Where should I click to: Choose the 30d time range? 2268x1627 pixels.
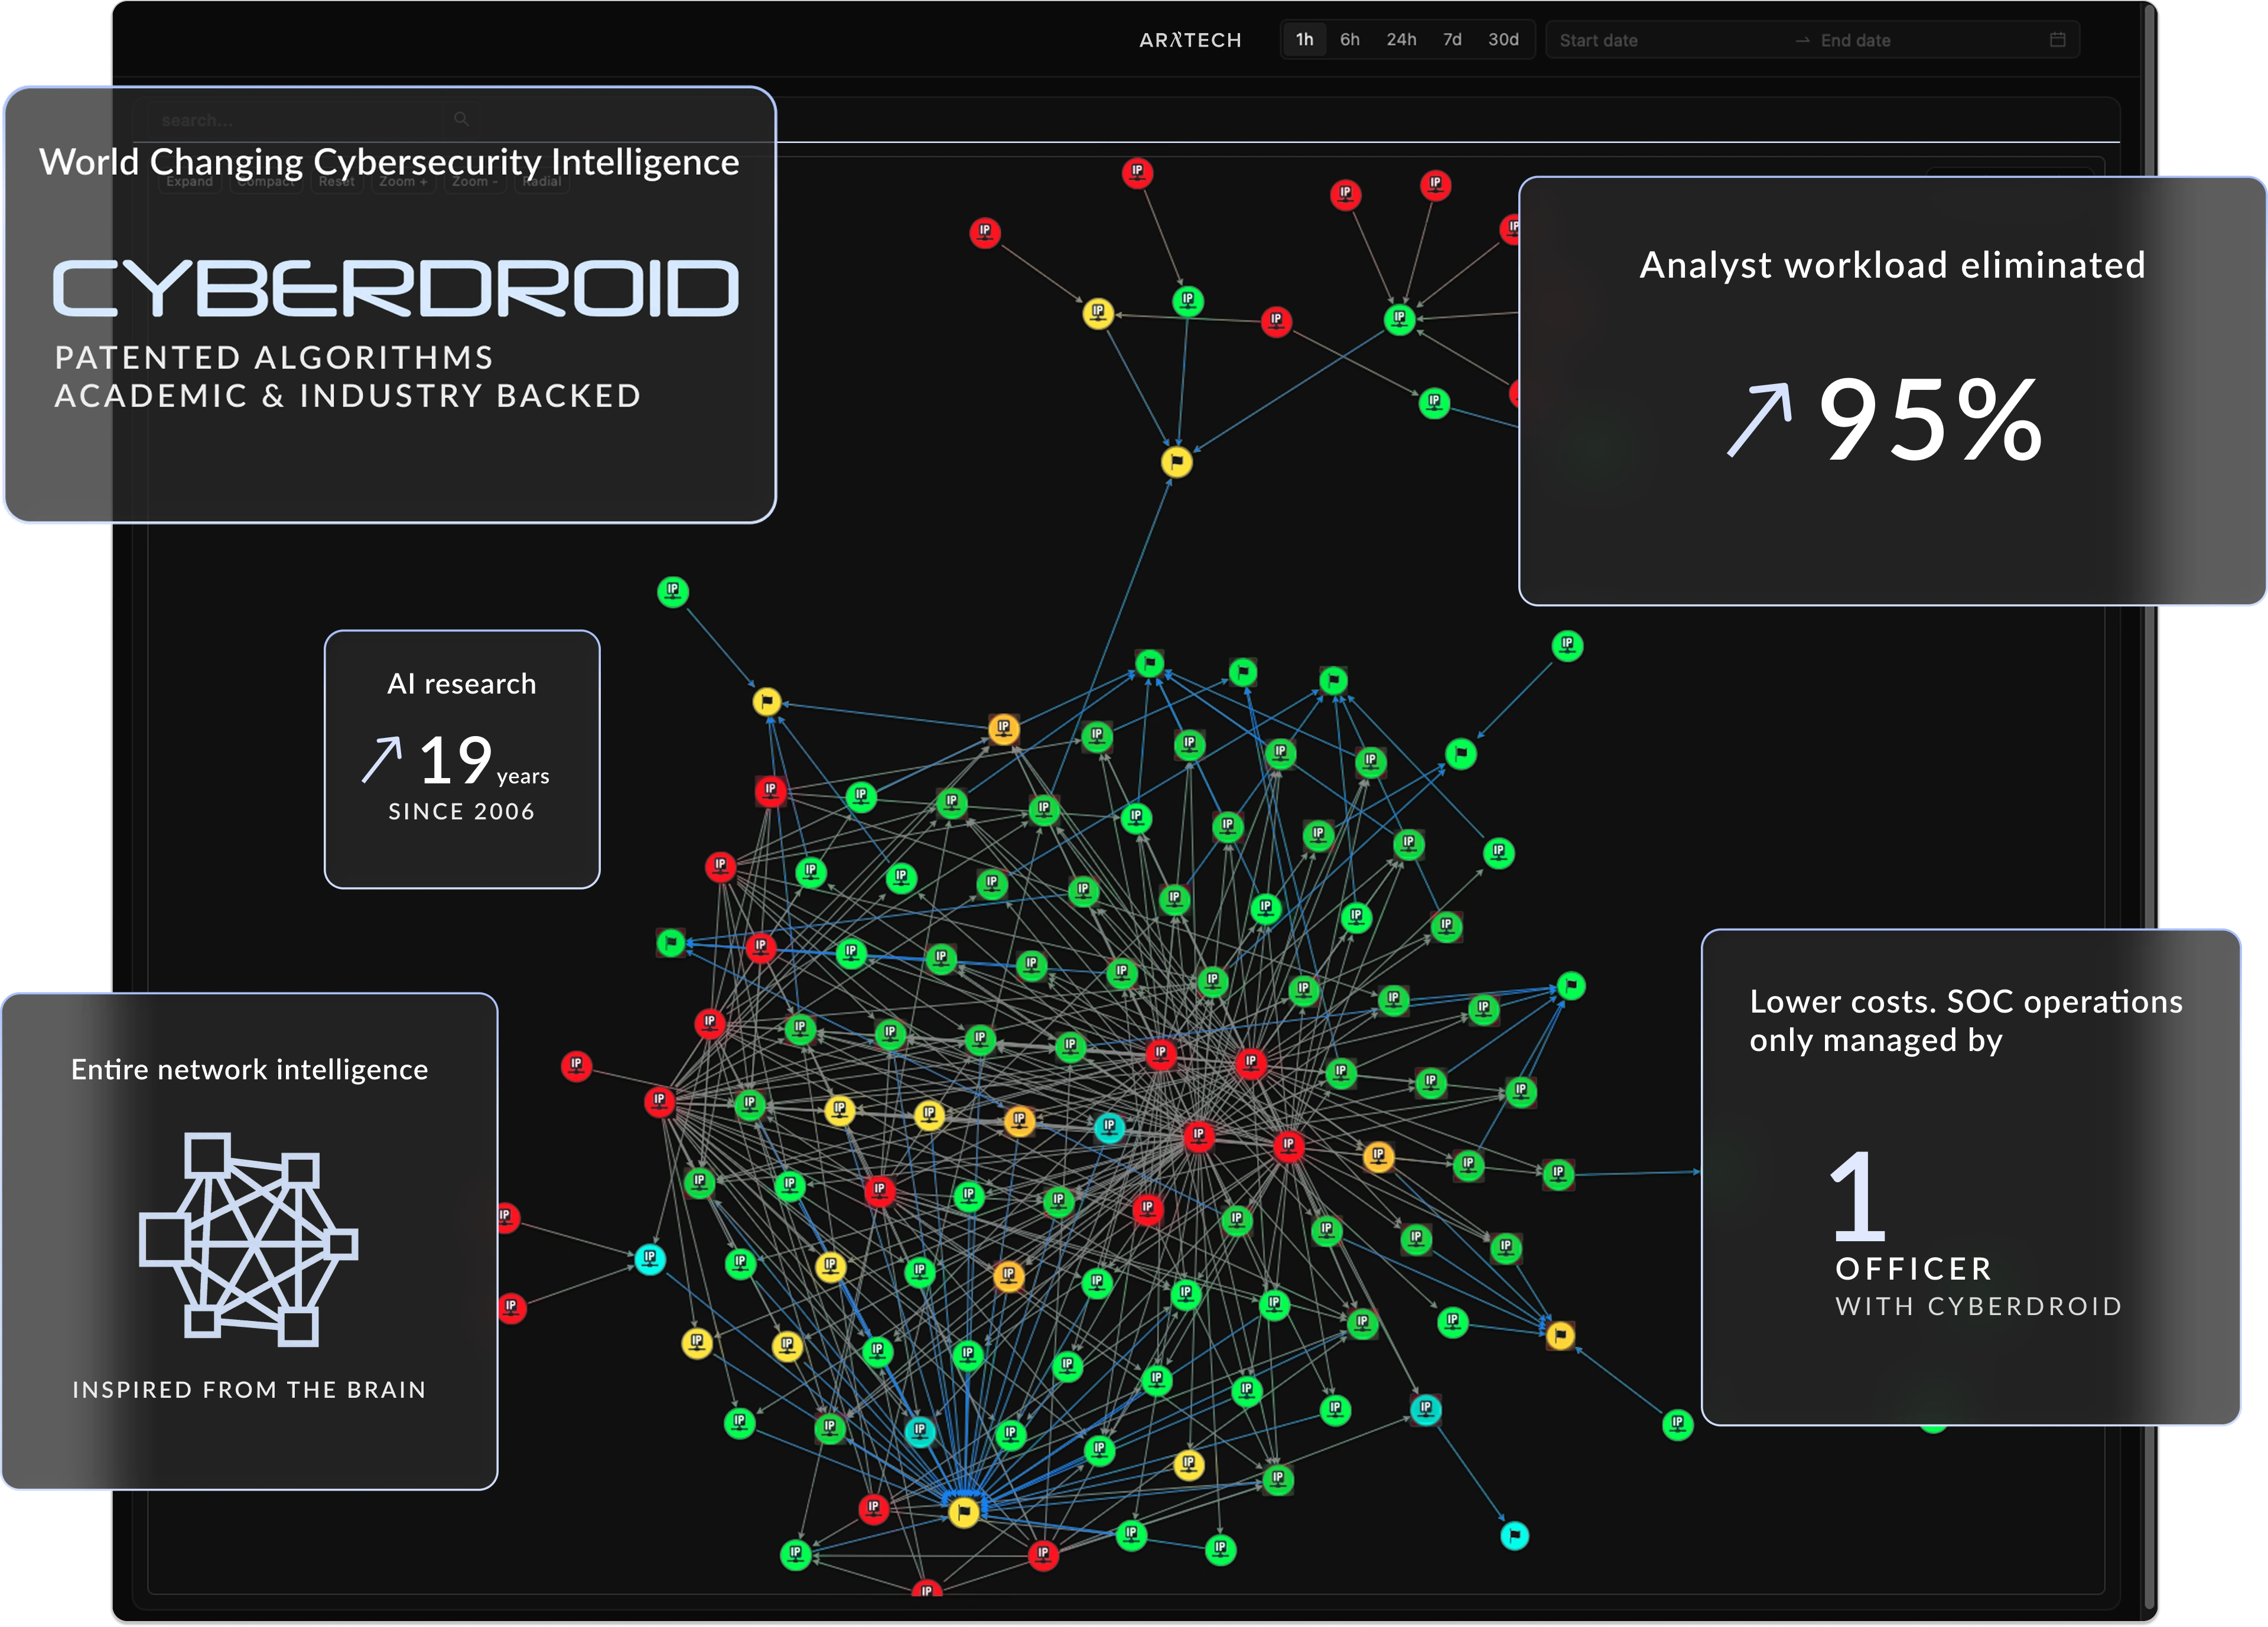click(1503, 40)
